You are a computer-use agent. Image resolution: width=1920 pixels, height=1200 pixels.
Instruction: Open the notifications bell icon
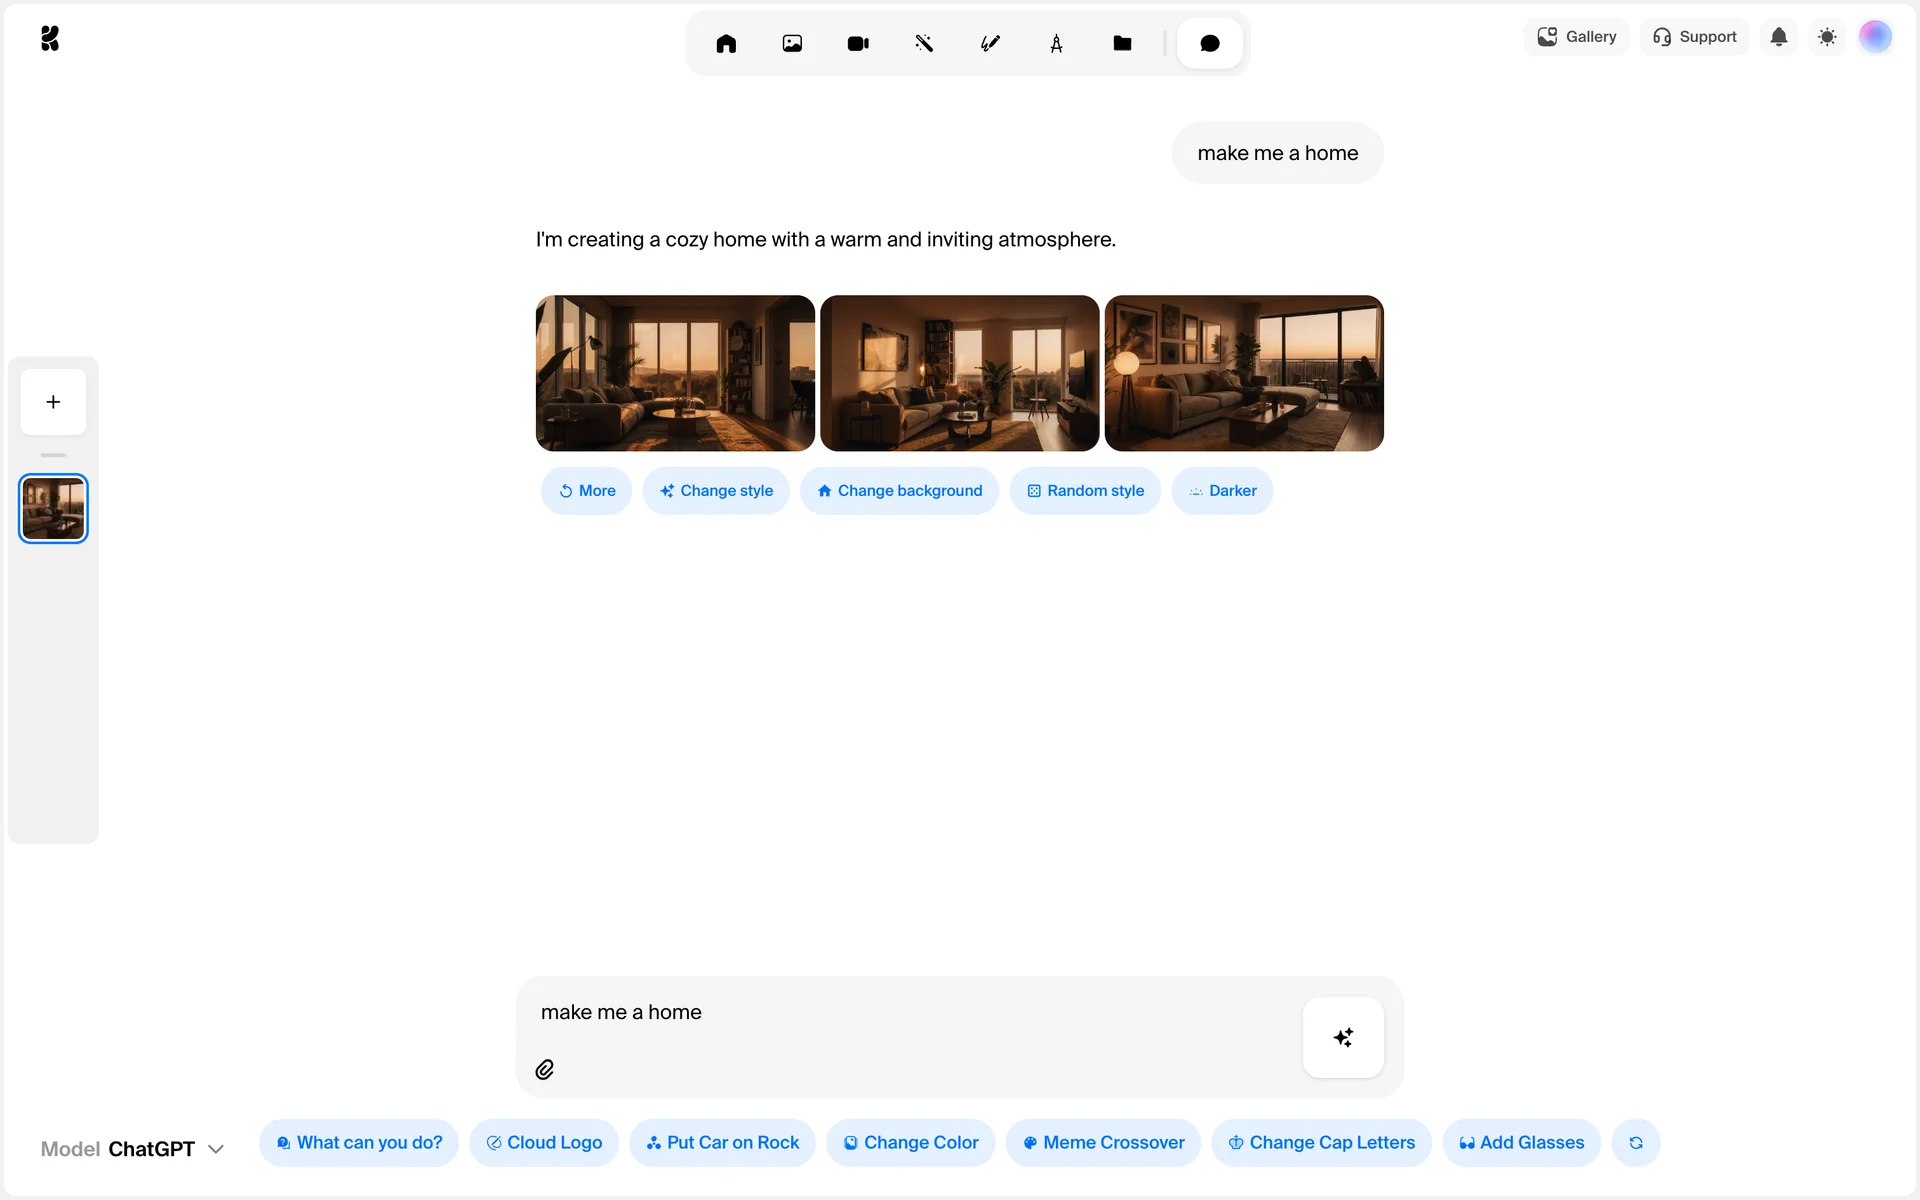[x=1778, y=37]
